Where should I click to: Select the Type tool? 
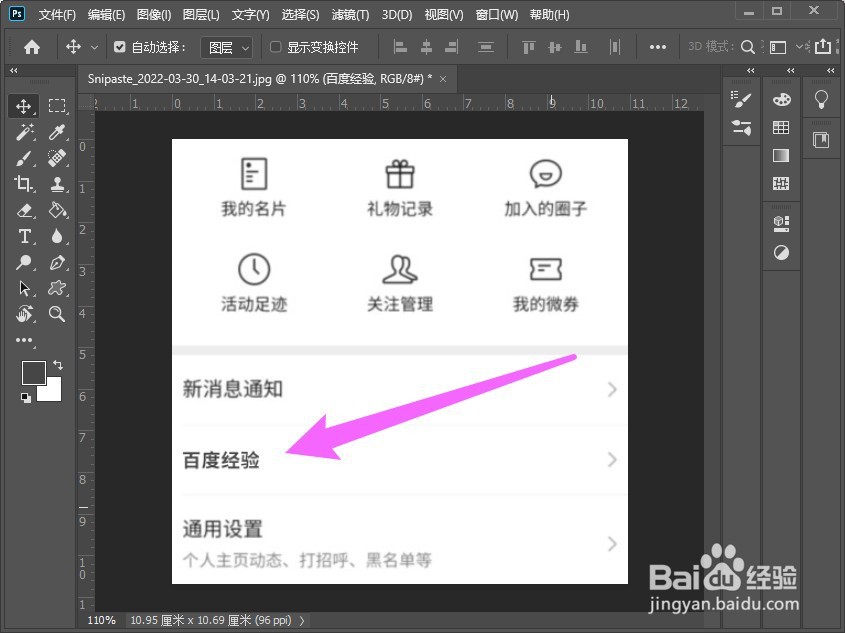[x=25, y=236]
